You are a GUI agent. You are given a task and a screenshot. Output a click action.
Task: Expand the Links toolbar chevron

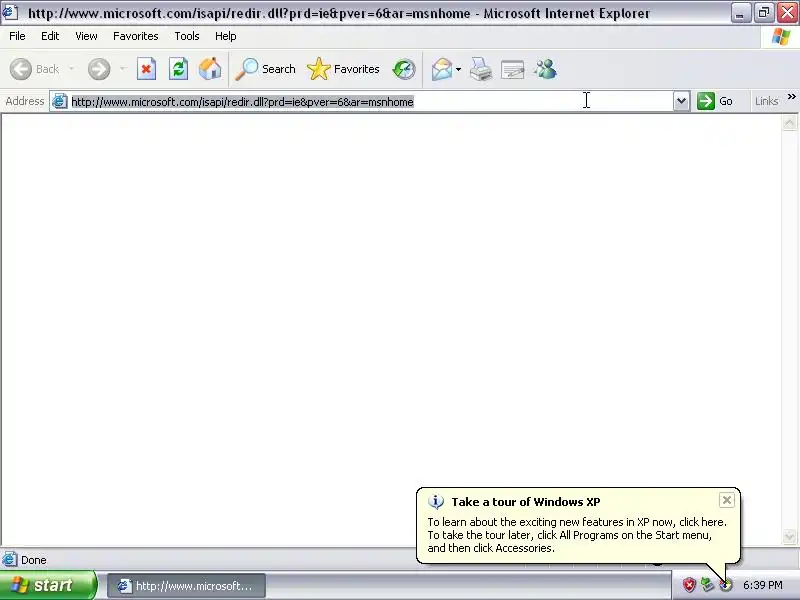click(x=791, y=96)
